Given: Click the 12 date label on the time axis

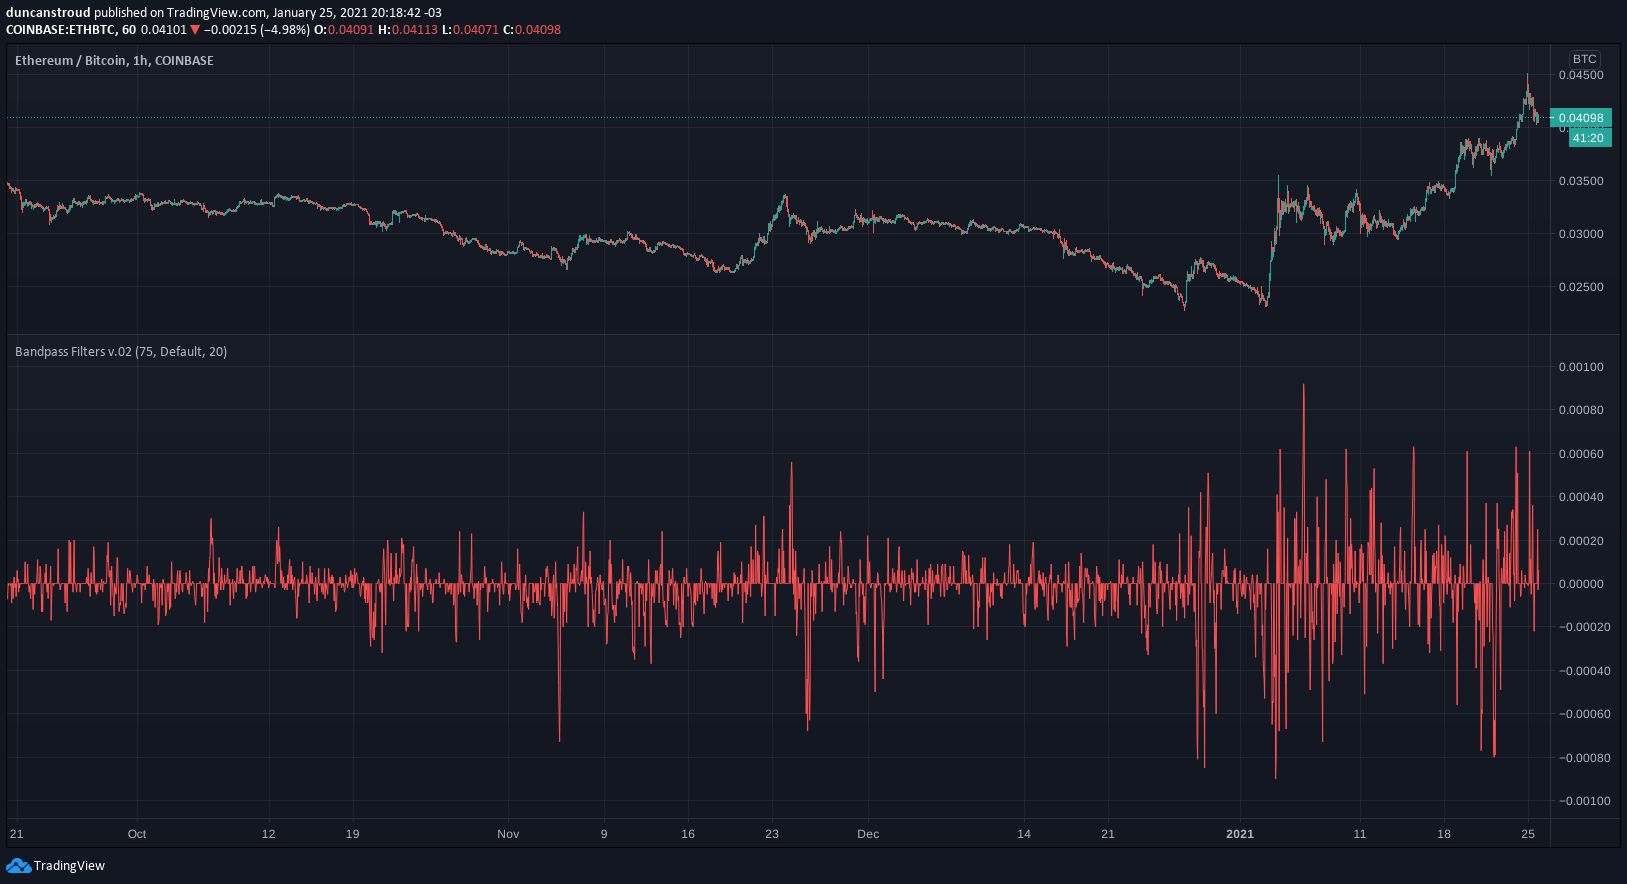Looking at the screenshot, I should pyautogui.click(x=268, y=834).
